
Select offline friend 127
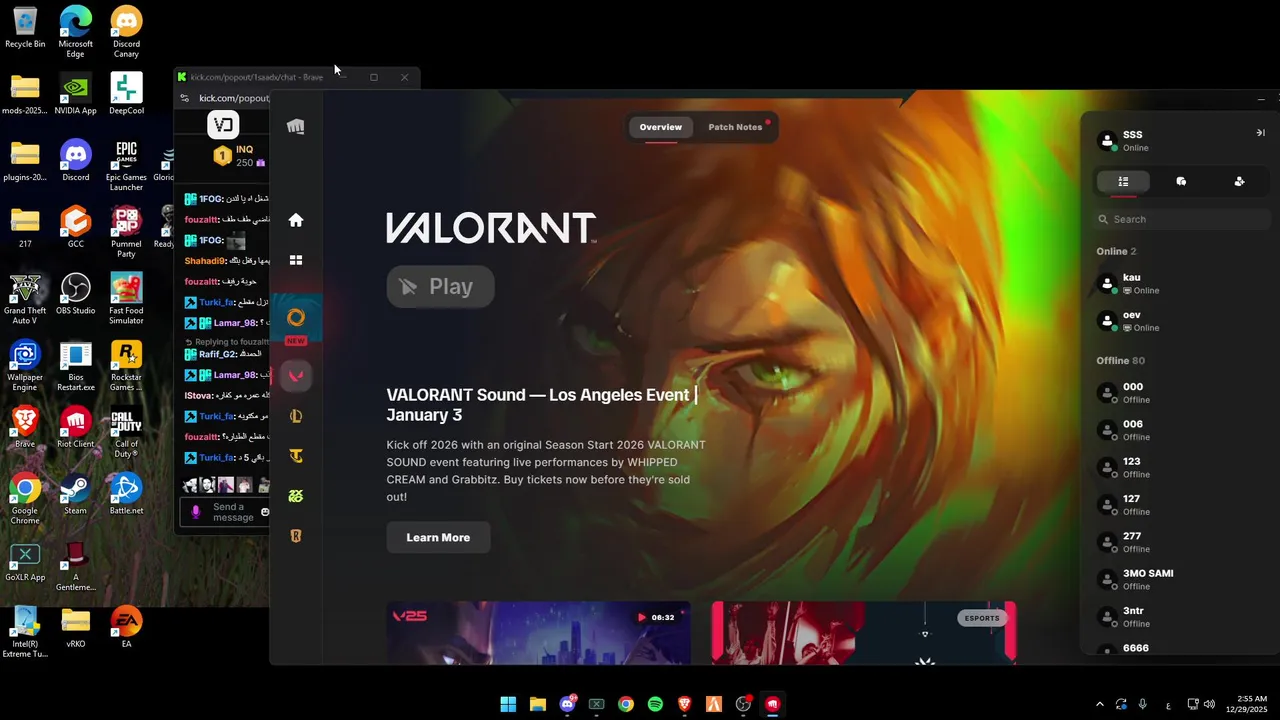(1181, 505)
